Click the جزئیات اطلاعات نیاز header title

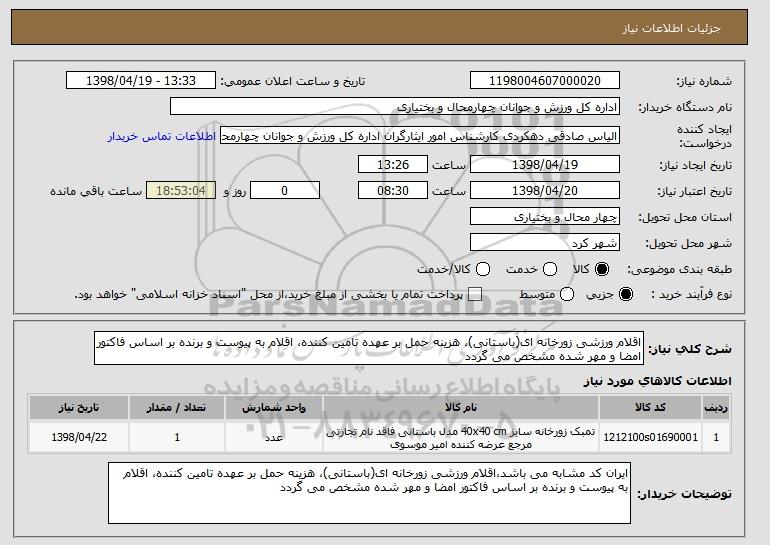click(672, 28)
